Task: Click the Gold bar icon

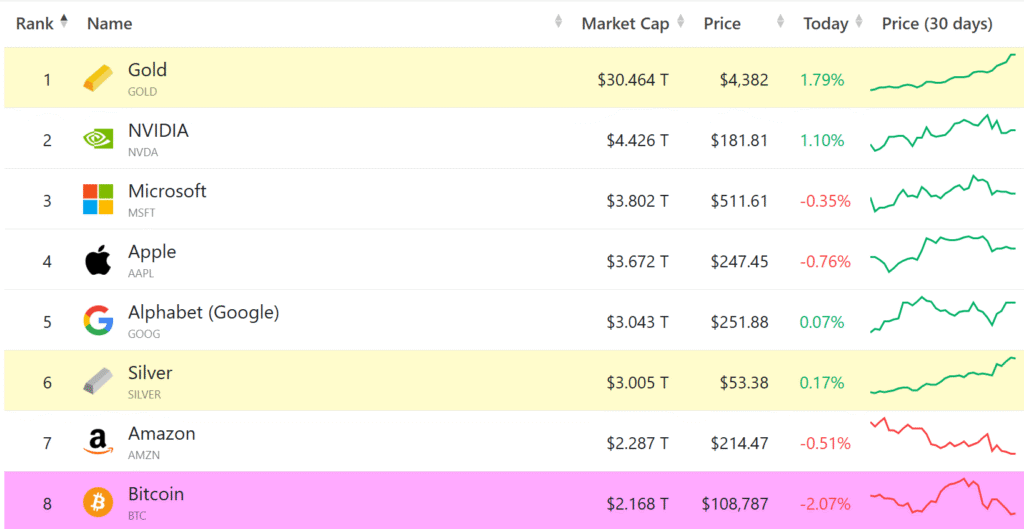Action: (98, 79)
